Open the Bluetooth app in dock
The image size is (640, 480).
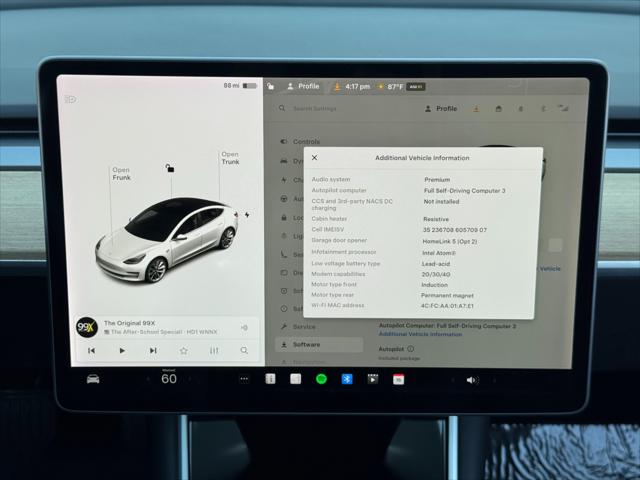(347, 379)
